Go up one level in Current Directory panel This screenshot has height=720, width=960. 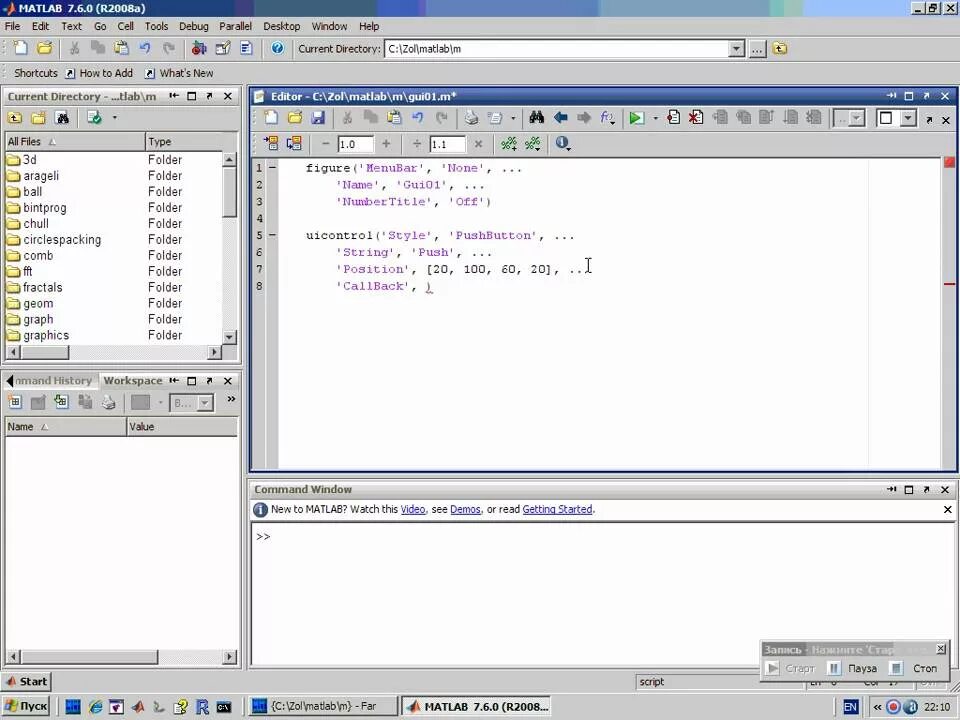point(15,118)
